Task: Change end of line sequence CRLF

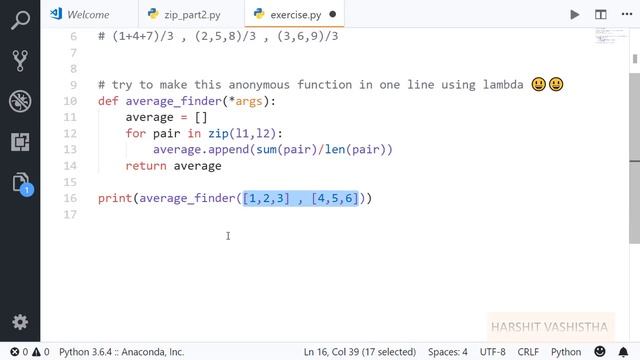Action: pos(528,352)
